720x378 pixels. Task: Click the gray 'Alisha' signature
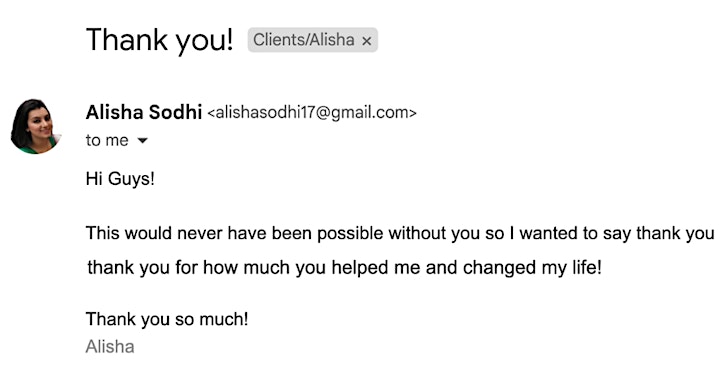(110, 346)
